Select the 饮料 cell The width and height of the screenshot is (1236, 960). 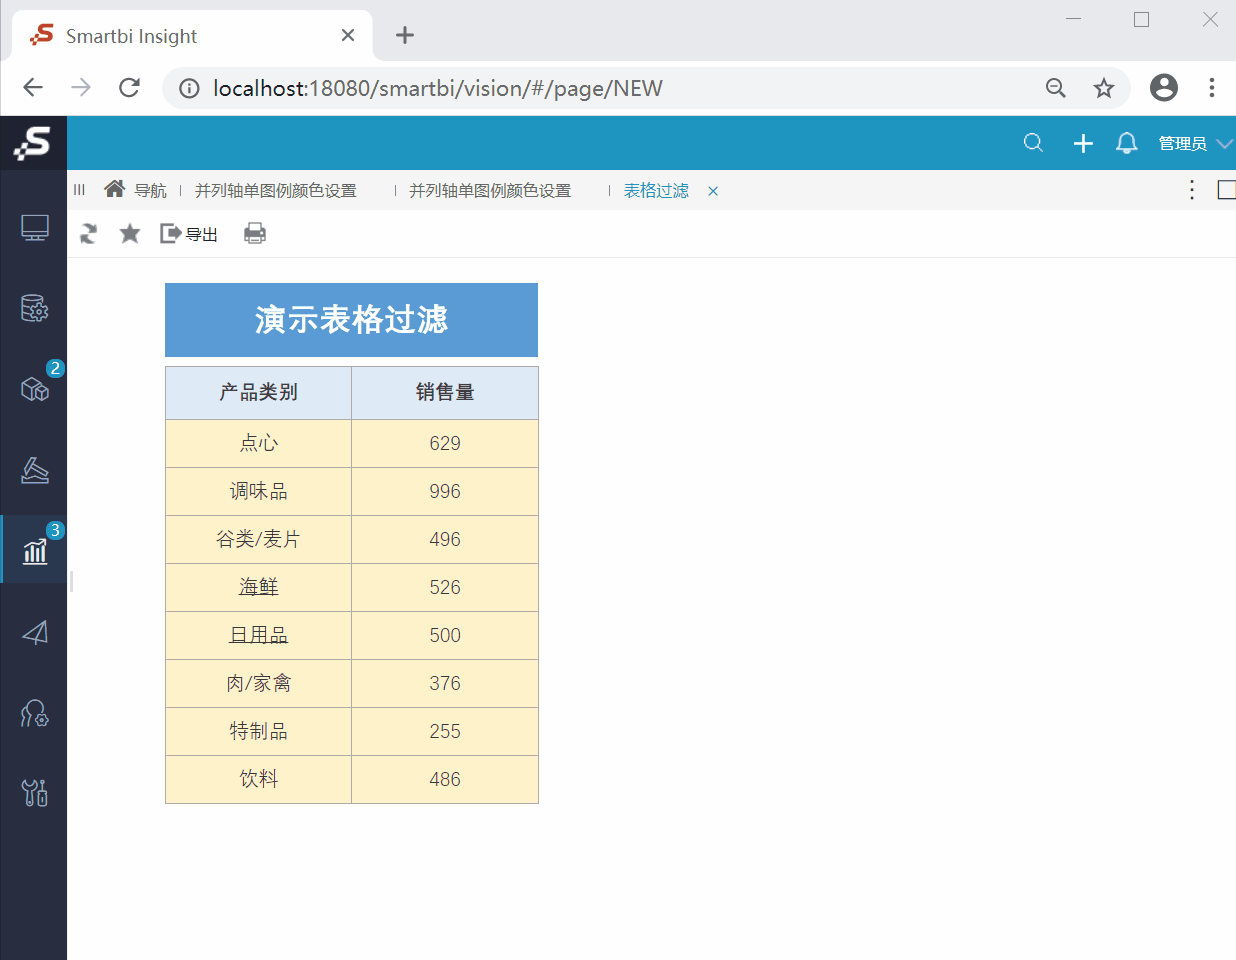point(259,779)
